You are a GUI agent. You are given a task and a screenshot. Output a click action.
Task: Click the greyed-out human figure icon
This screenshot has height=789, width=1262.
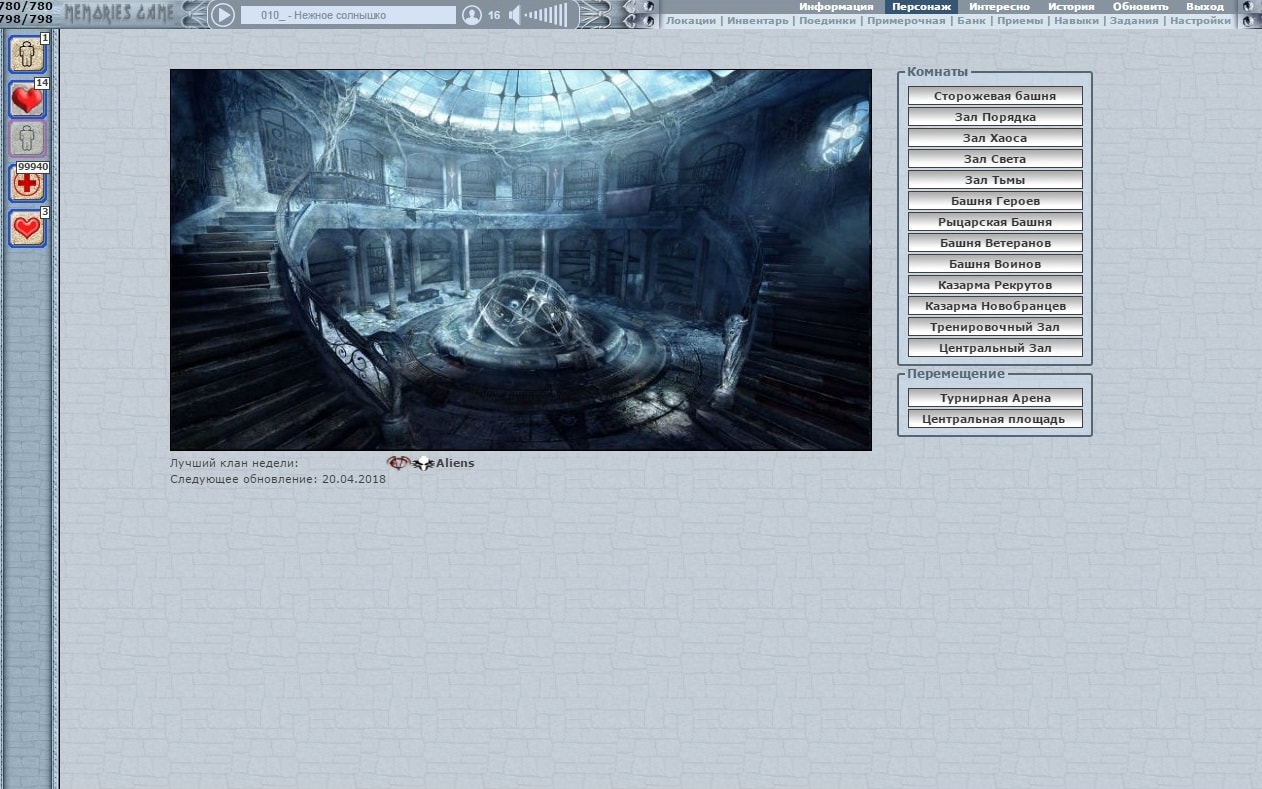[27, 139]
